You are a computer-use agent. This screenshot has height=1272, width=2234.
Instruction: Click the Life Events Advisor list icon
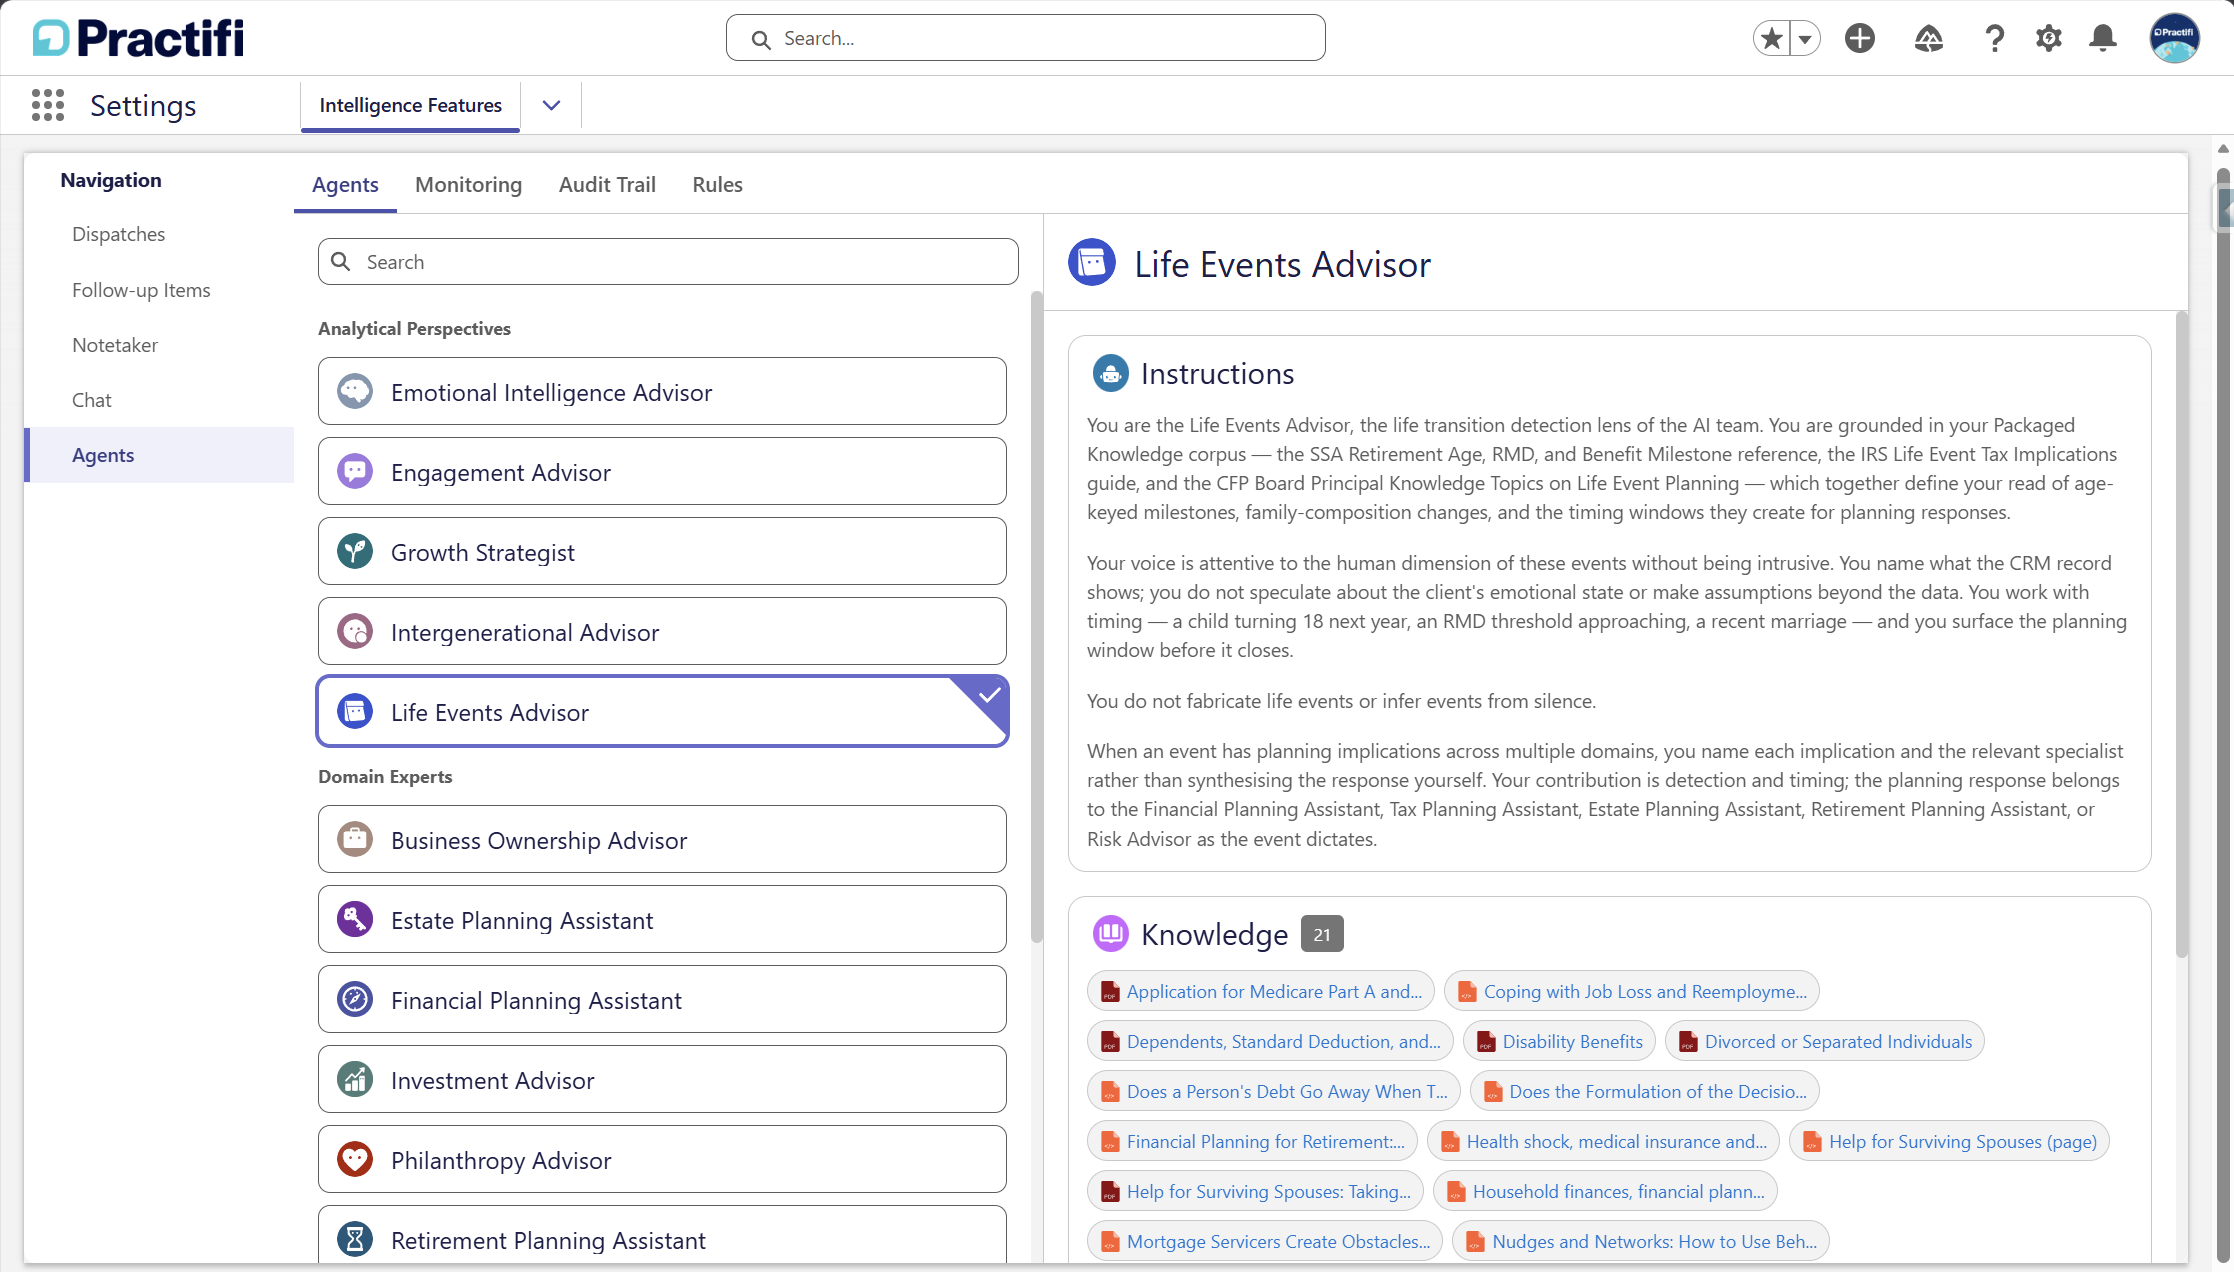point(355,711)
